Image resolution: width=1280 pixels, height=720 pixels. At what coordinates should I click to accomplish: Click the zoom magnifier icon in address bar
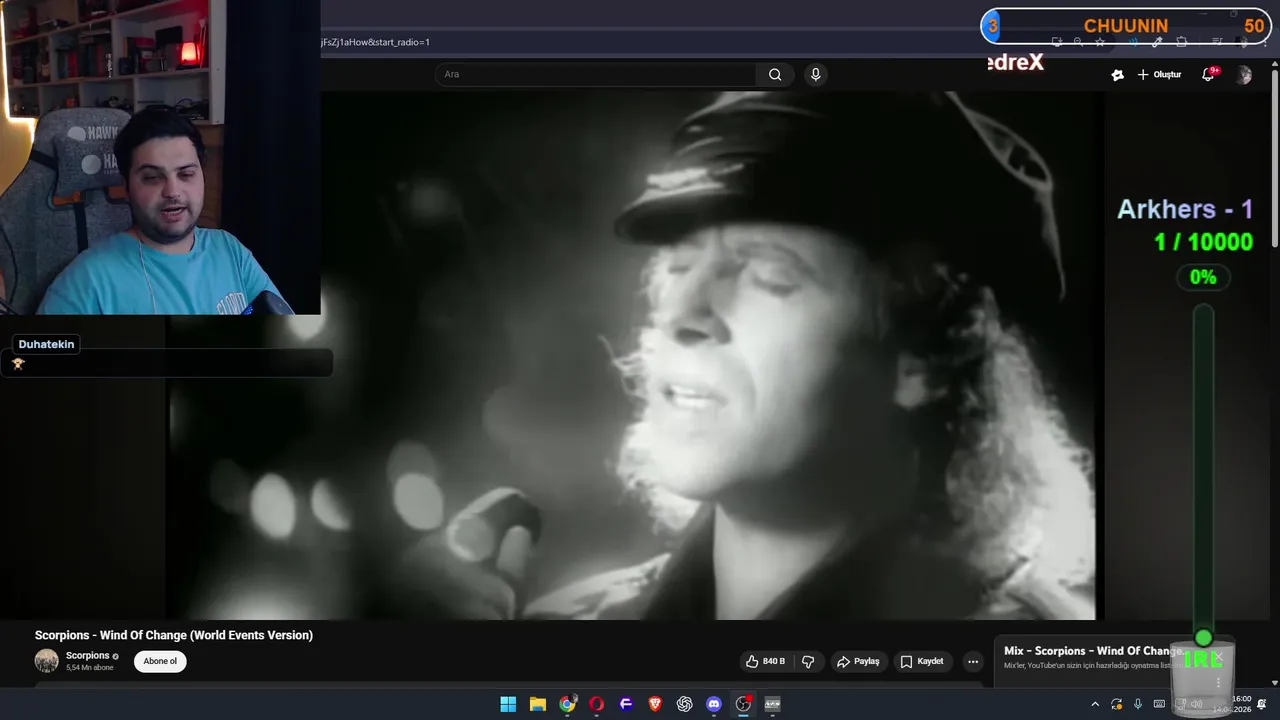click(1078, 42)
